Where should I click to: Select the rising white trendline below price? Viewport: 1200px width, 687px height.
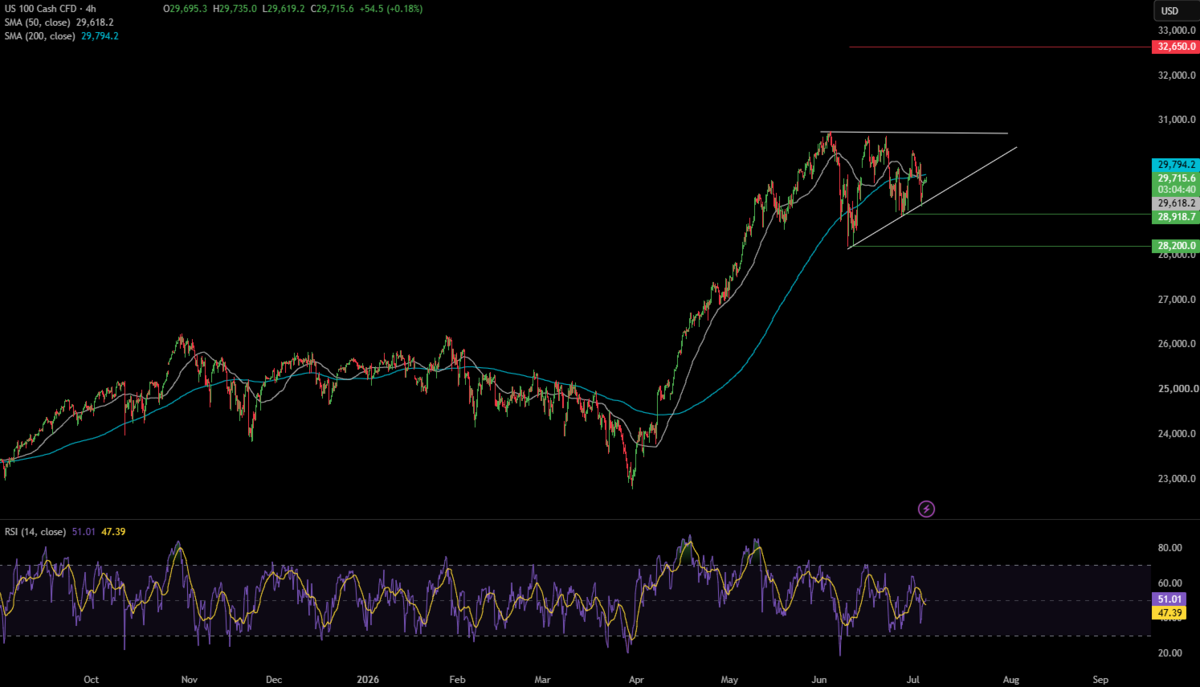click(x=931, y=198)
